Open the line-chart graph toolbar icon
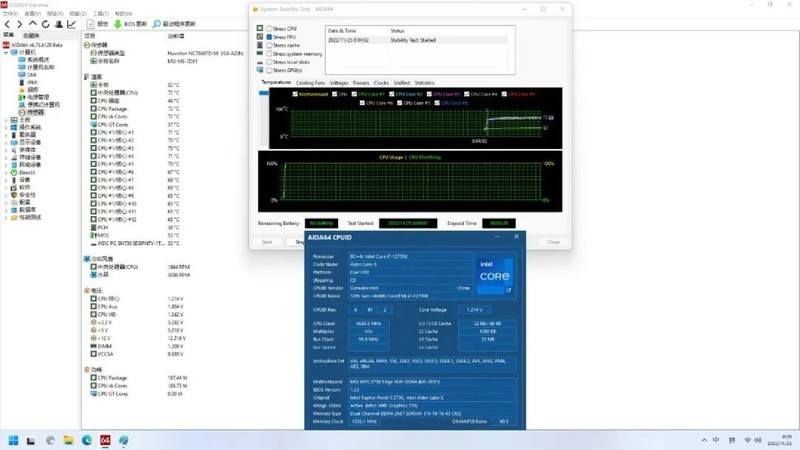The image size is (800, 450). point(71,24)
